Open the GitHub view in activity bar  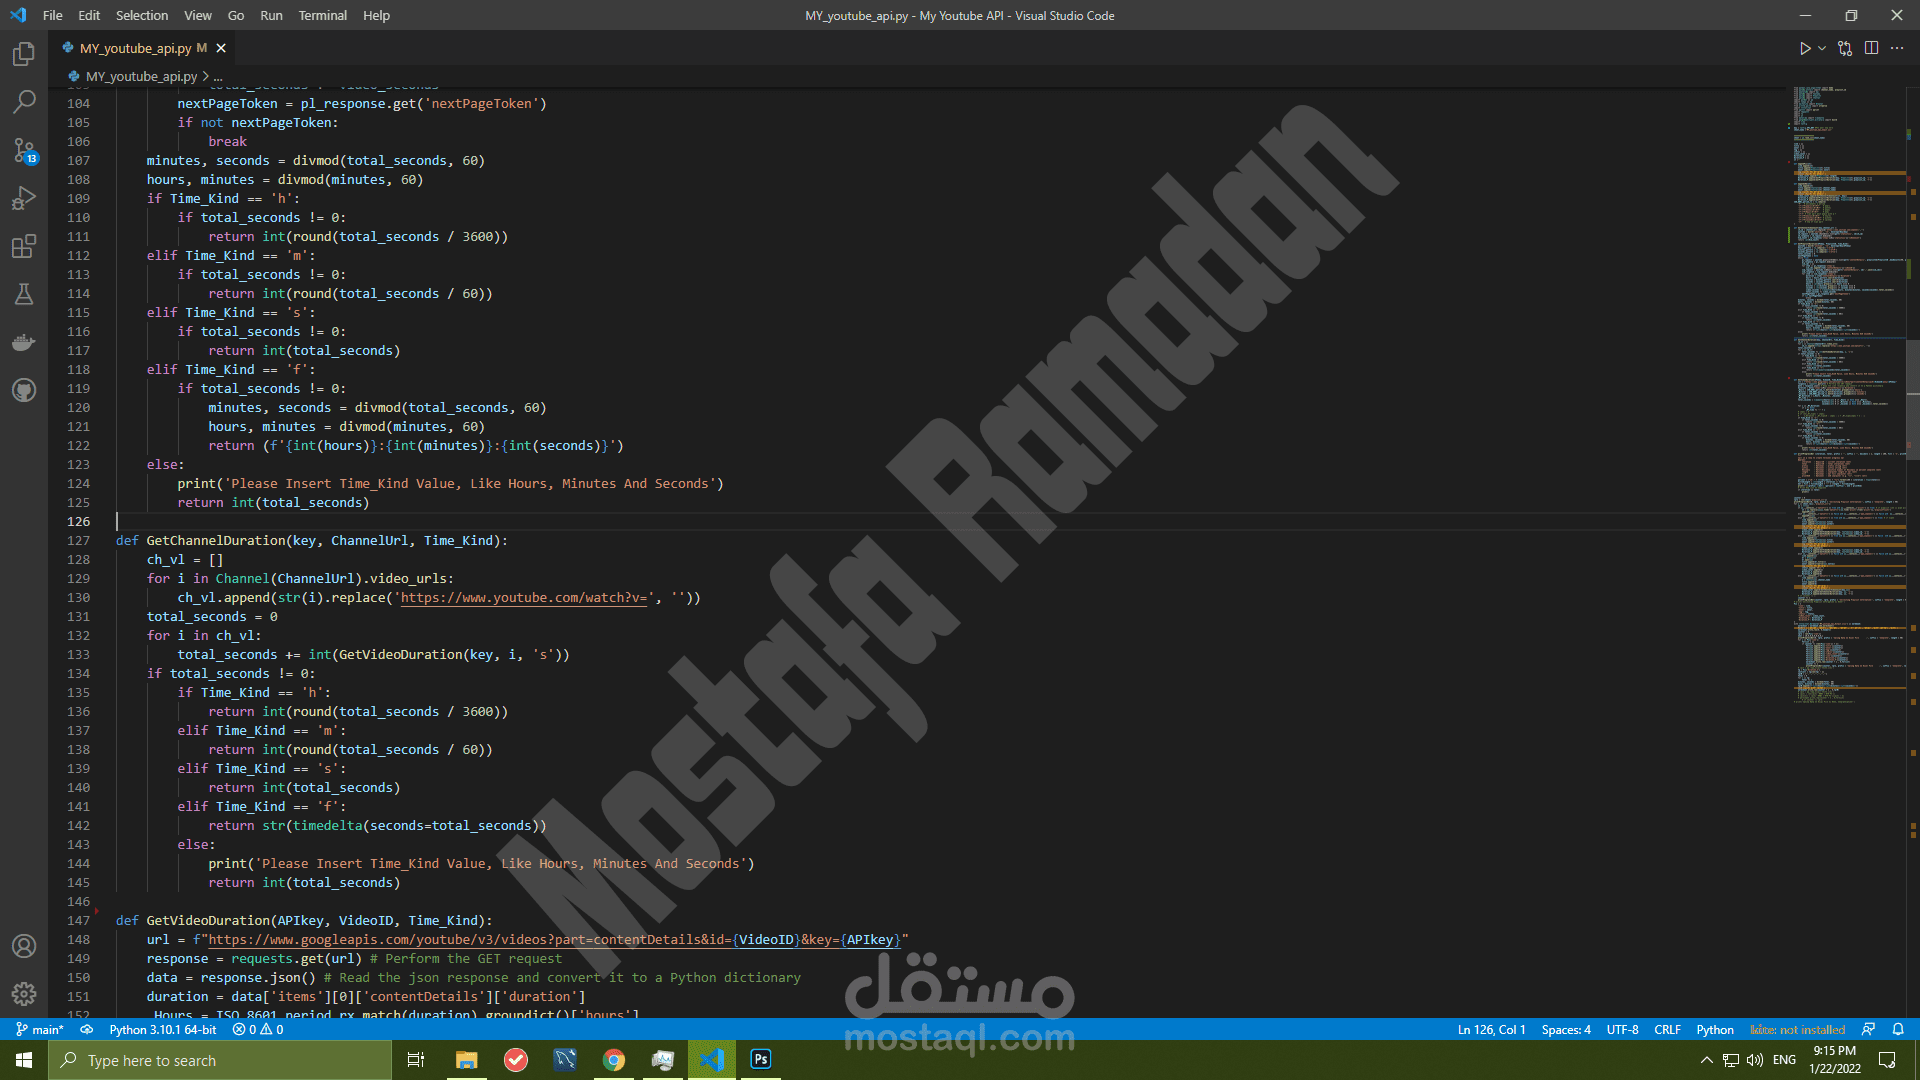pos(24,390)
